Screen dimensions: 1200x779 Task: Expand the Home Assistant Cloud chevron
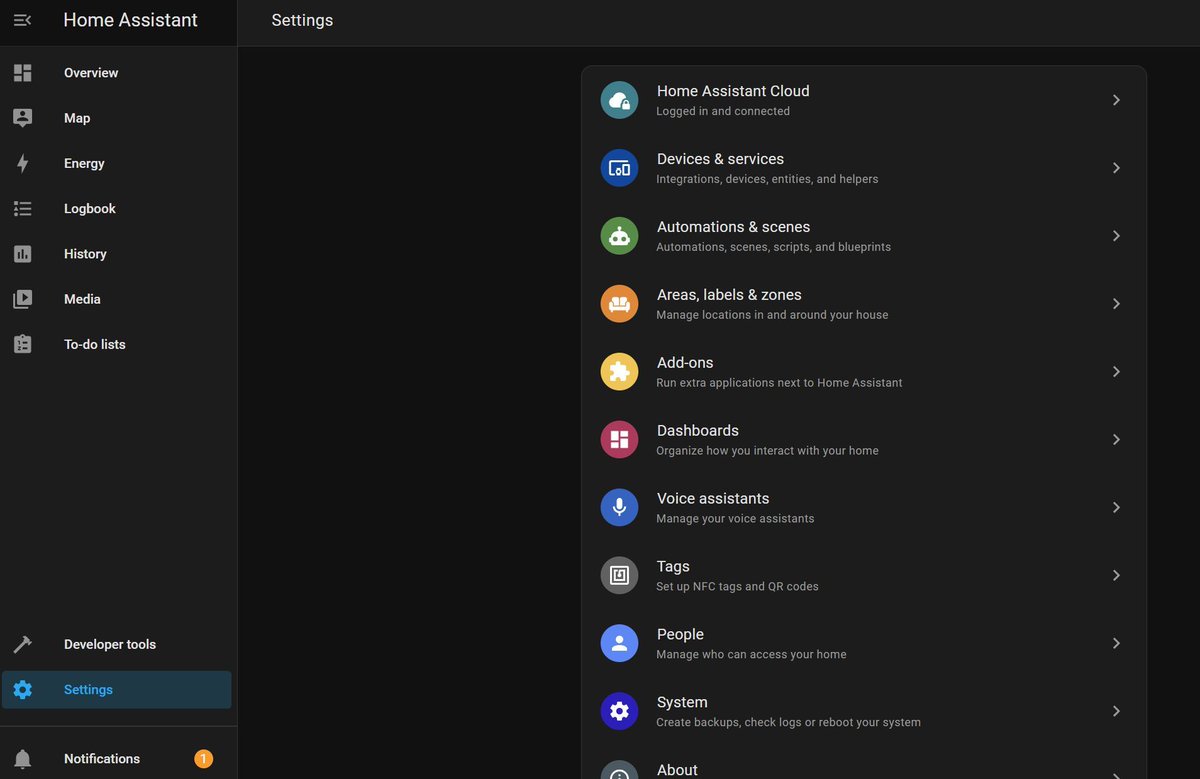(x=1116, y=100)
